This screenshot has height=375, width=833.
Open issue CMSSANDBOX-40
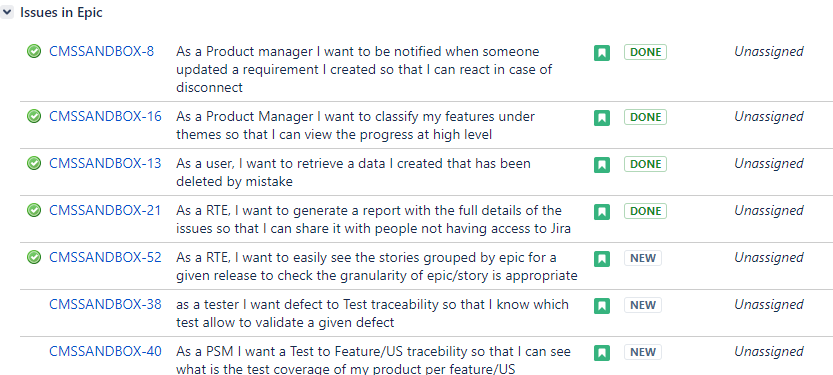[x=105, y=352]
